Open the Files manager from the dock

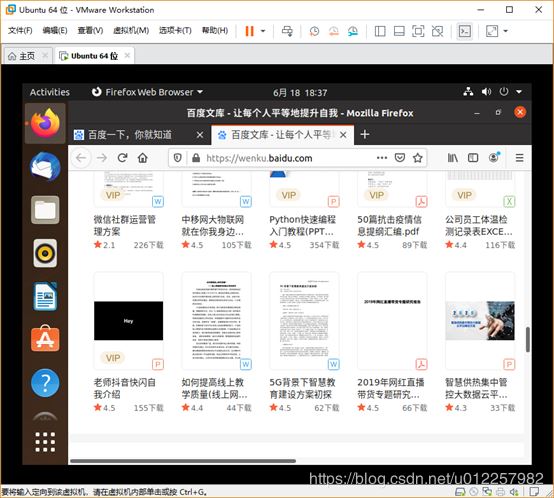click(x=45, y=210)
